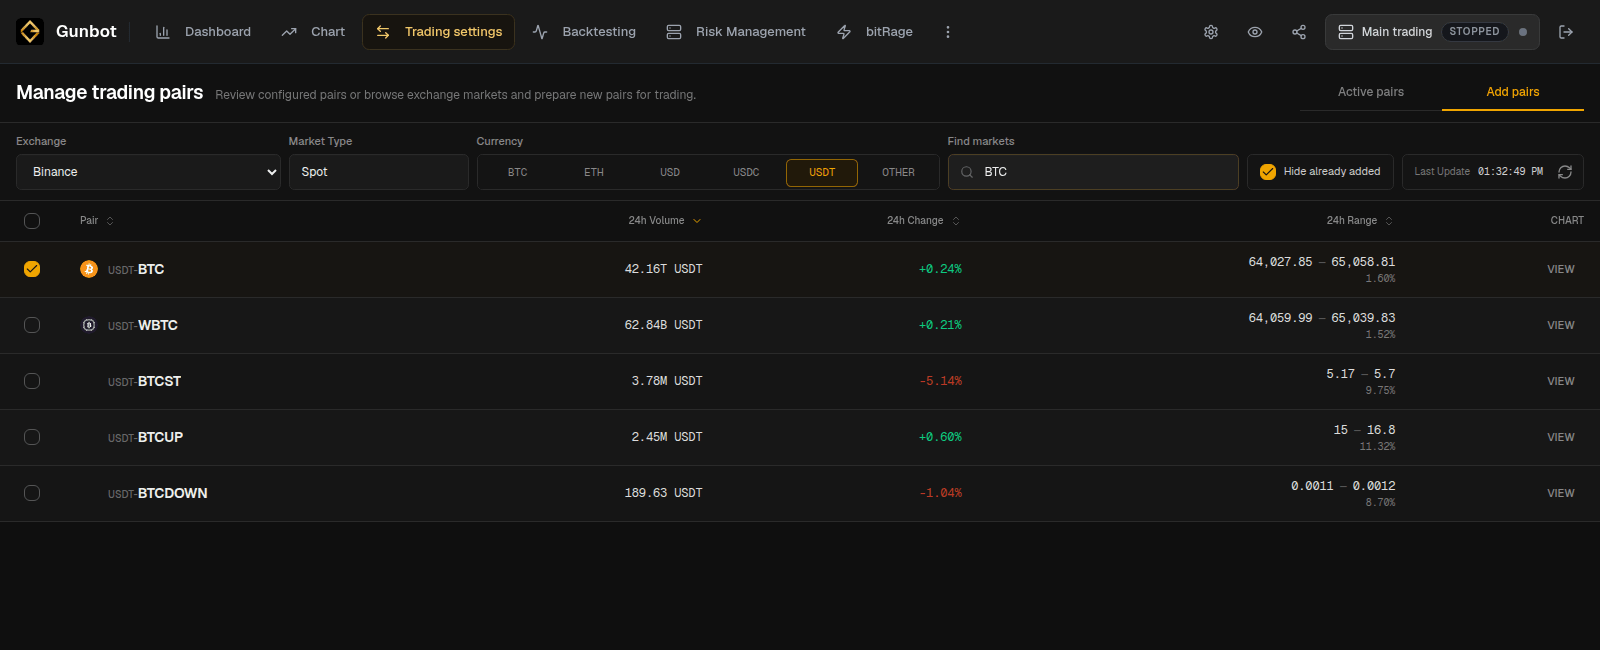Open Backtesting section

584,32
